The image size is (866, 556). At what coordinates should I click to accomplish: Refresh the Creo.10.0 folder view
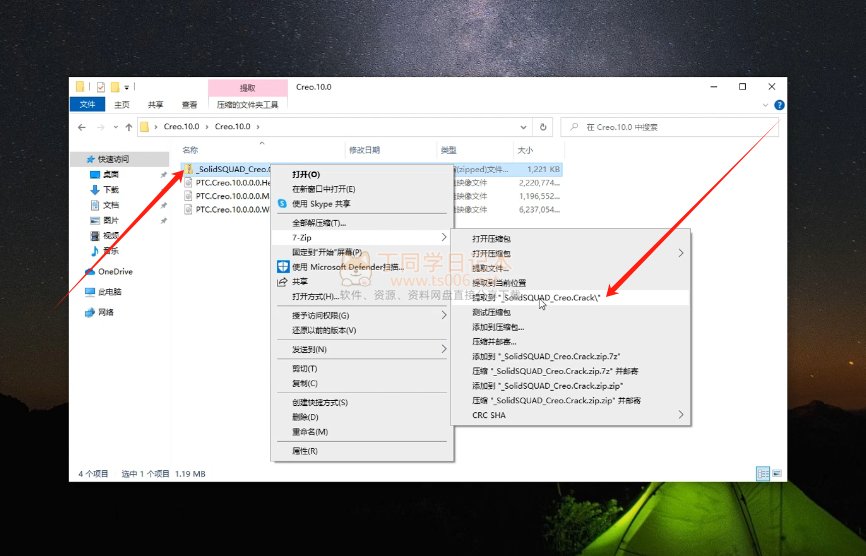pos(543,127)
